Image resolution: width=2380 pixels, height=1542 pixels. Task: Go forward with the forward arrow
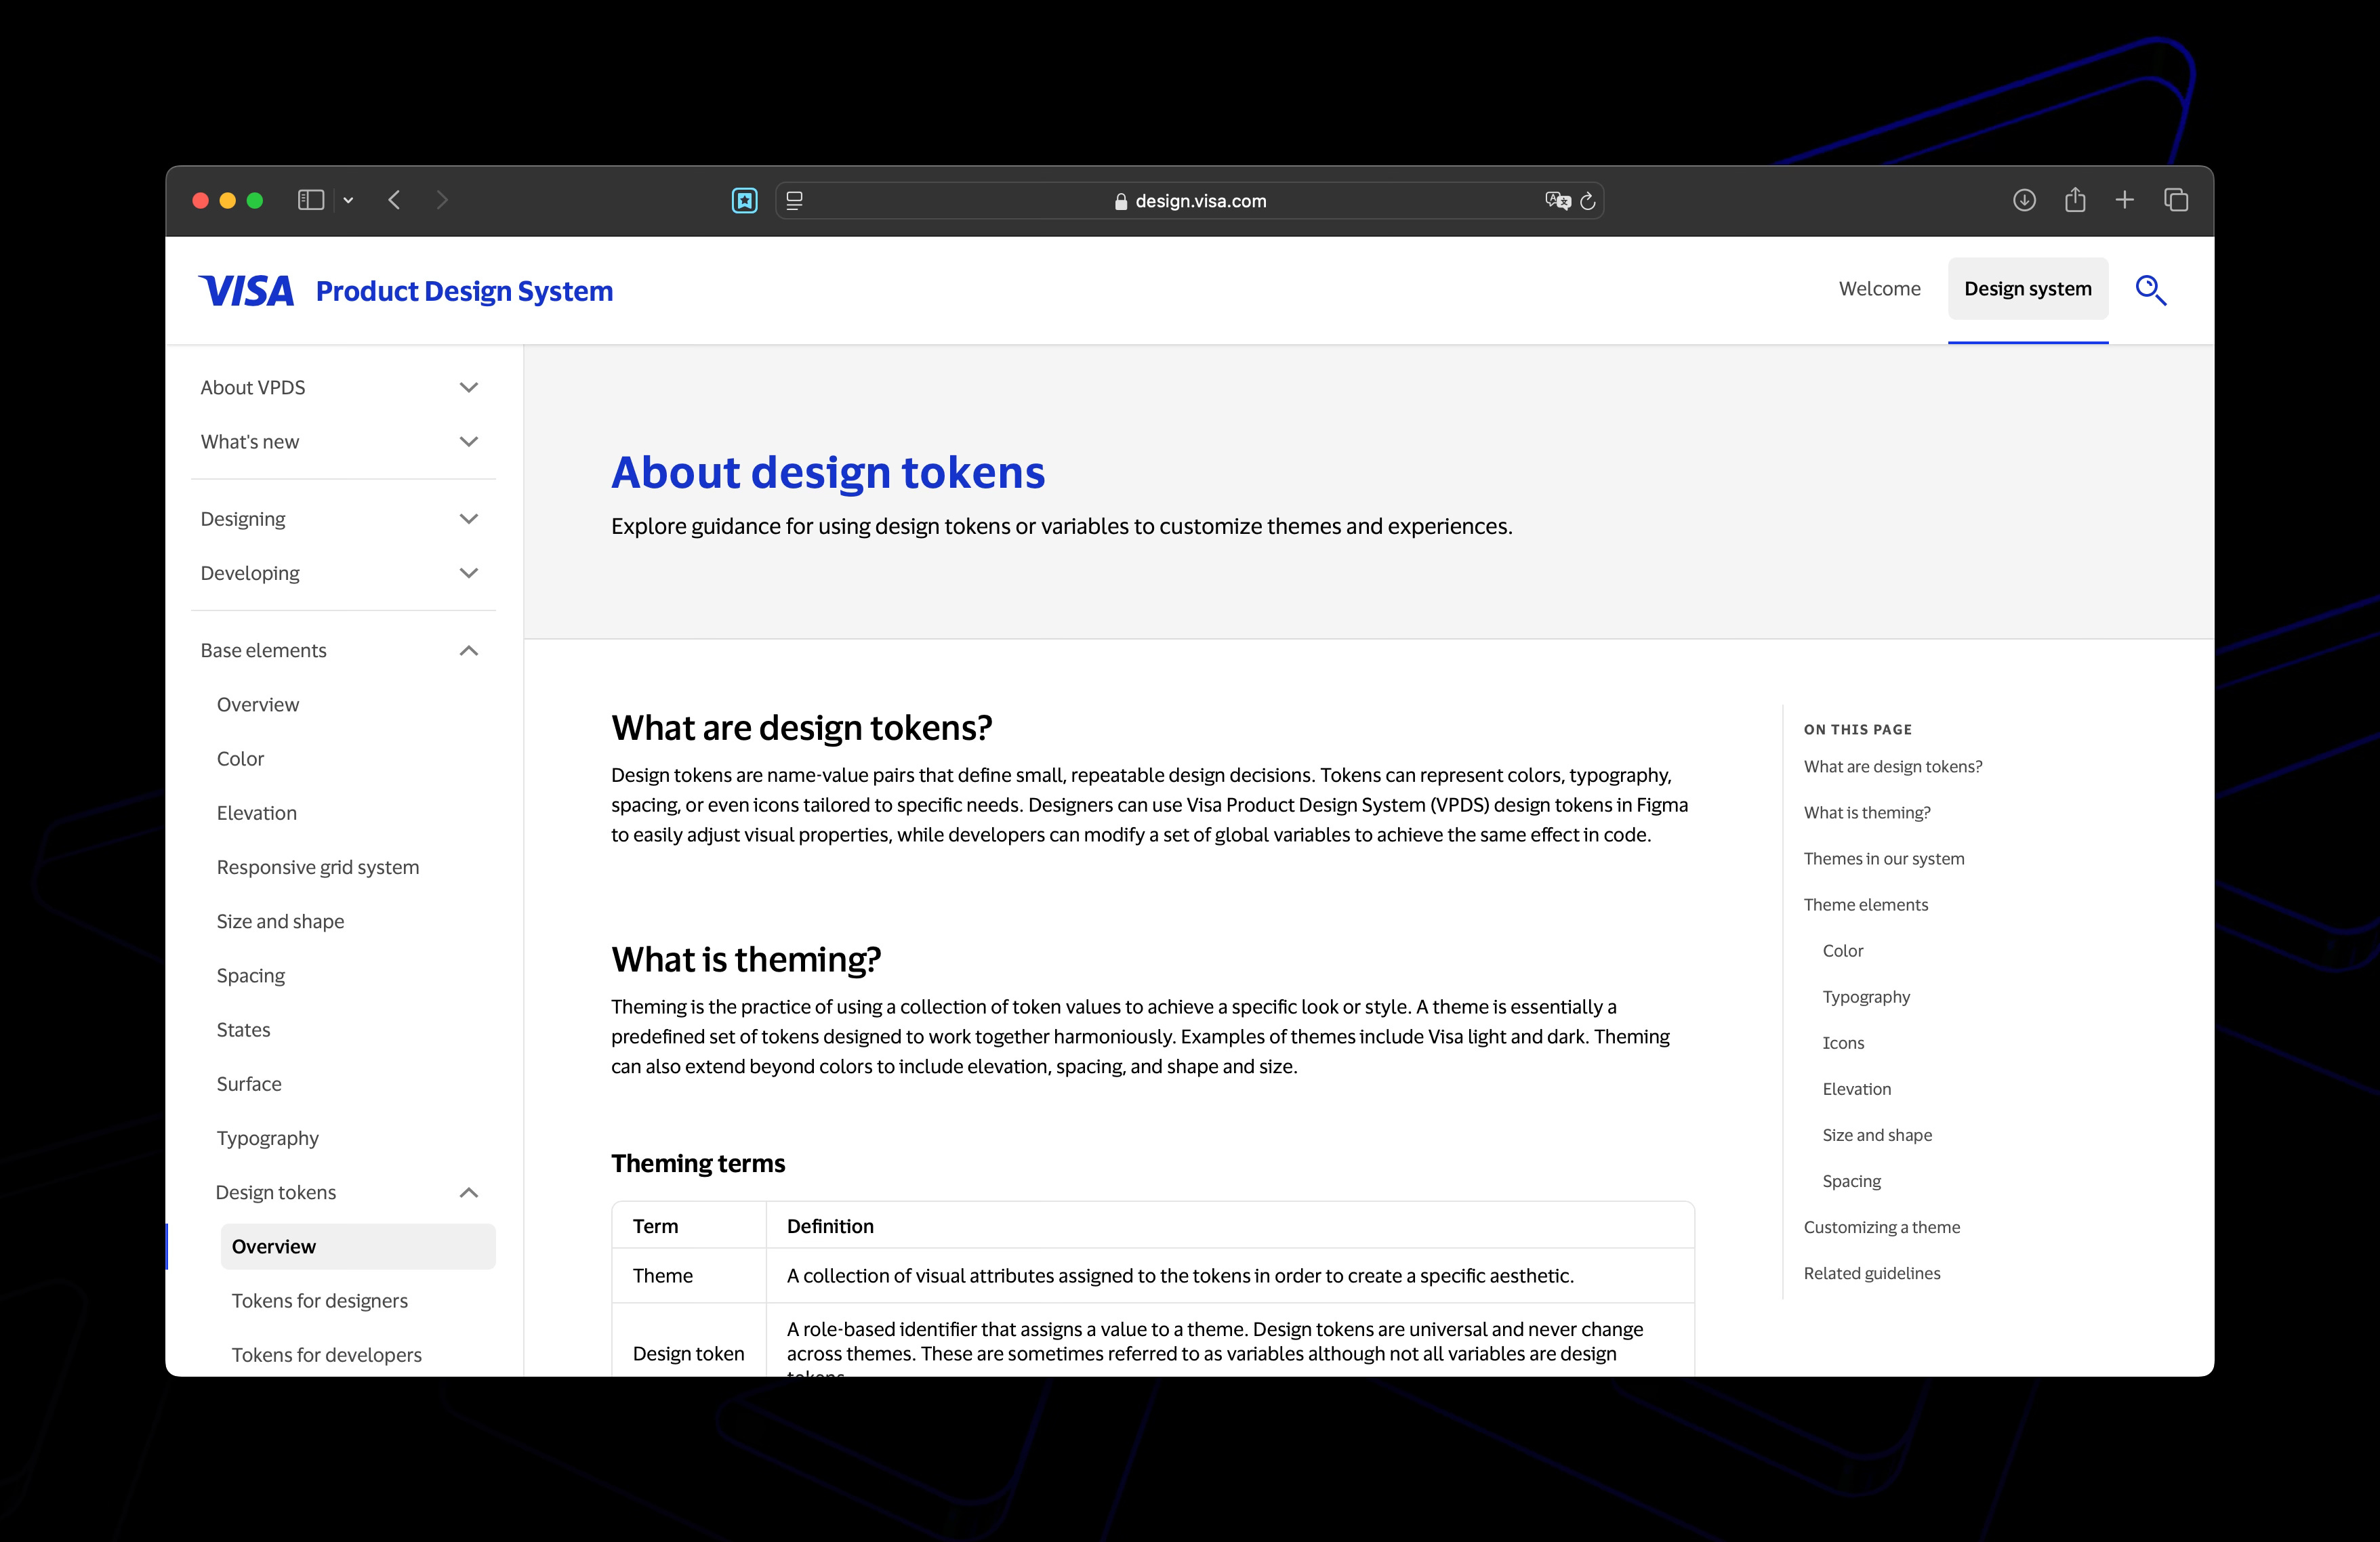[442, 200]
